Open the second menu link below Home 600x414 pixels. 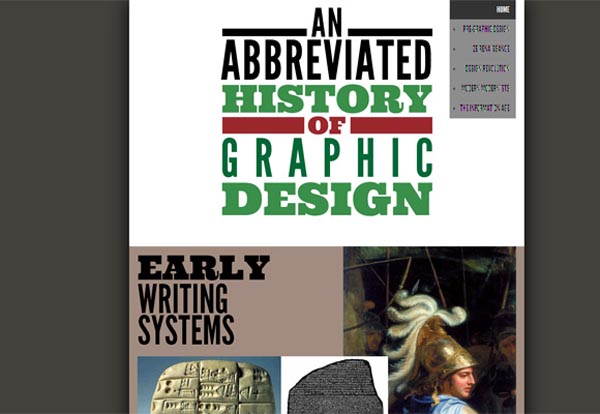(x=491, y=49)
